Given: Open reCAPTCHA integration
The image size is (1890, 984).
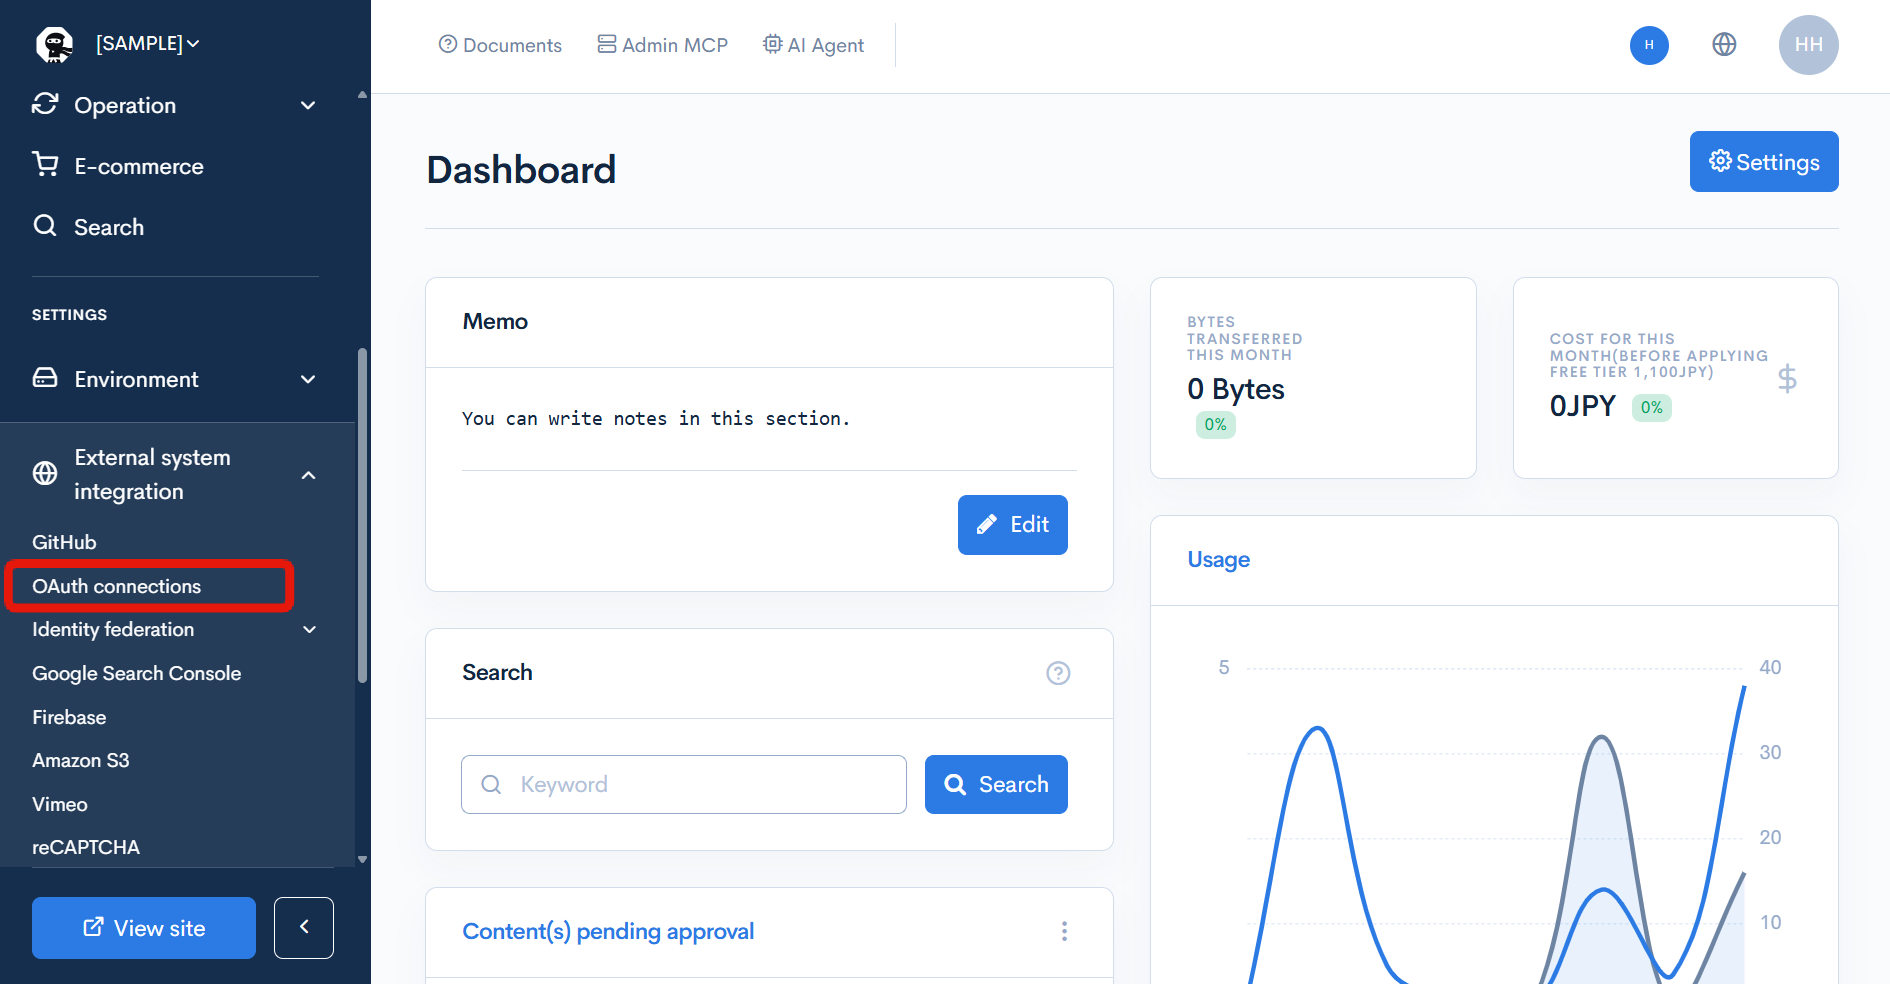Looking at the screenshot, I should pyautogui.click(x=85, y=847).
